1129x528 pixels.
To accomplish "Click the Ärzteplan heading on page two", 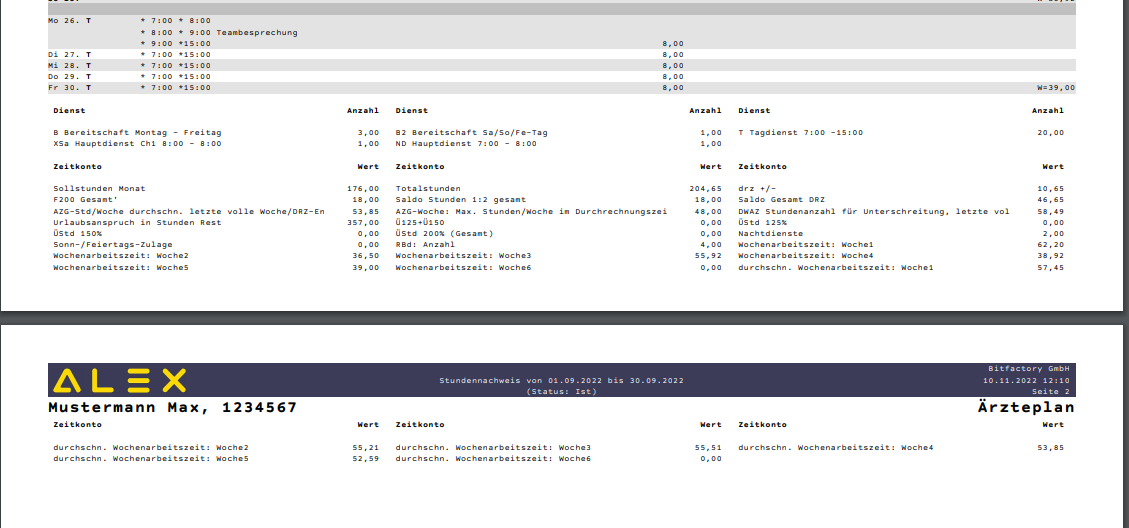I will (x=1025, y=408).
